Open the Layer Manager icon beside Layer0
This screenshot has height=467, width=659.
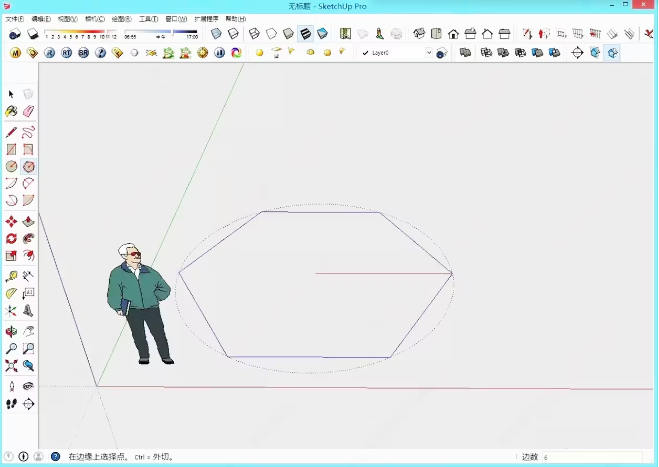coord(442,53)
